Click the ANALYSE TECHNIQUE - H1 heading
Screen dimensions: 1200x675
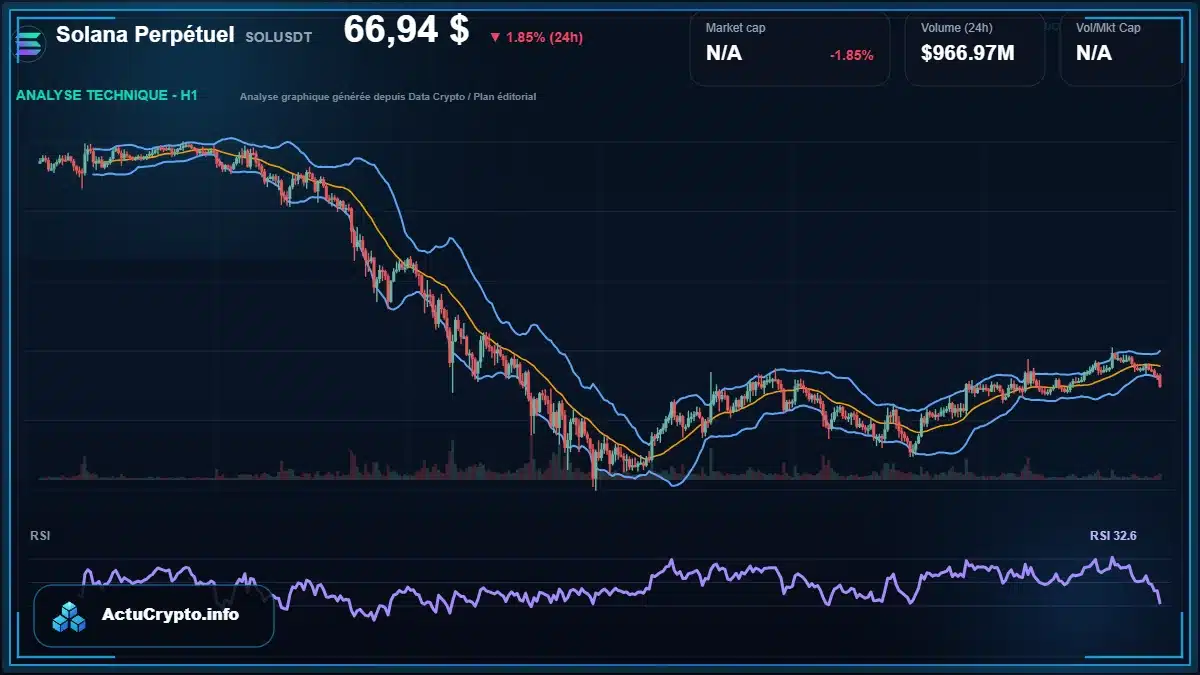tap(107, 95)
